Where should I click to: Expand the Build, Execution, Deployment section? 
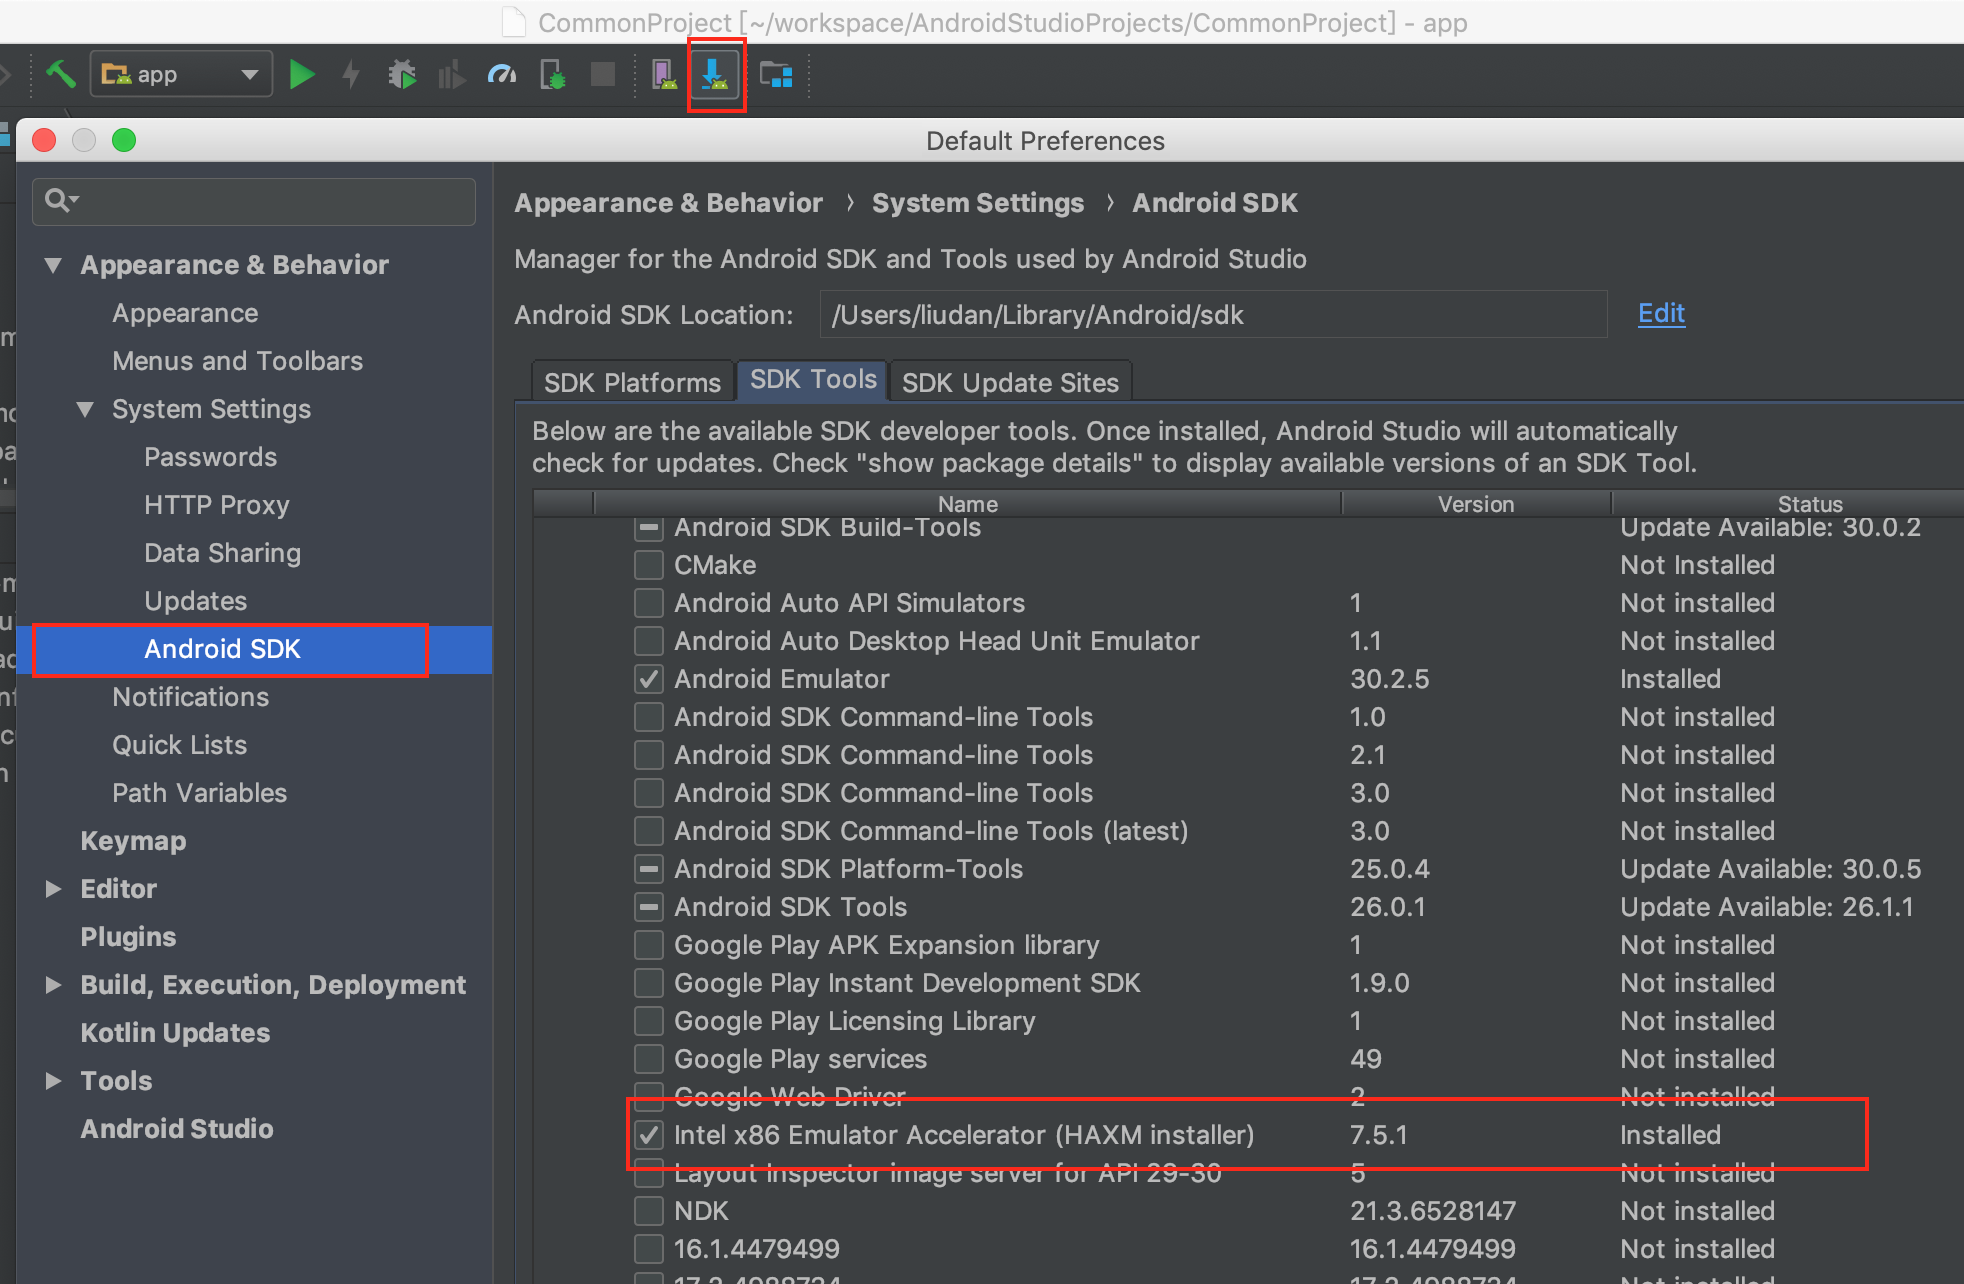(x=53, y=985)
